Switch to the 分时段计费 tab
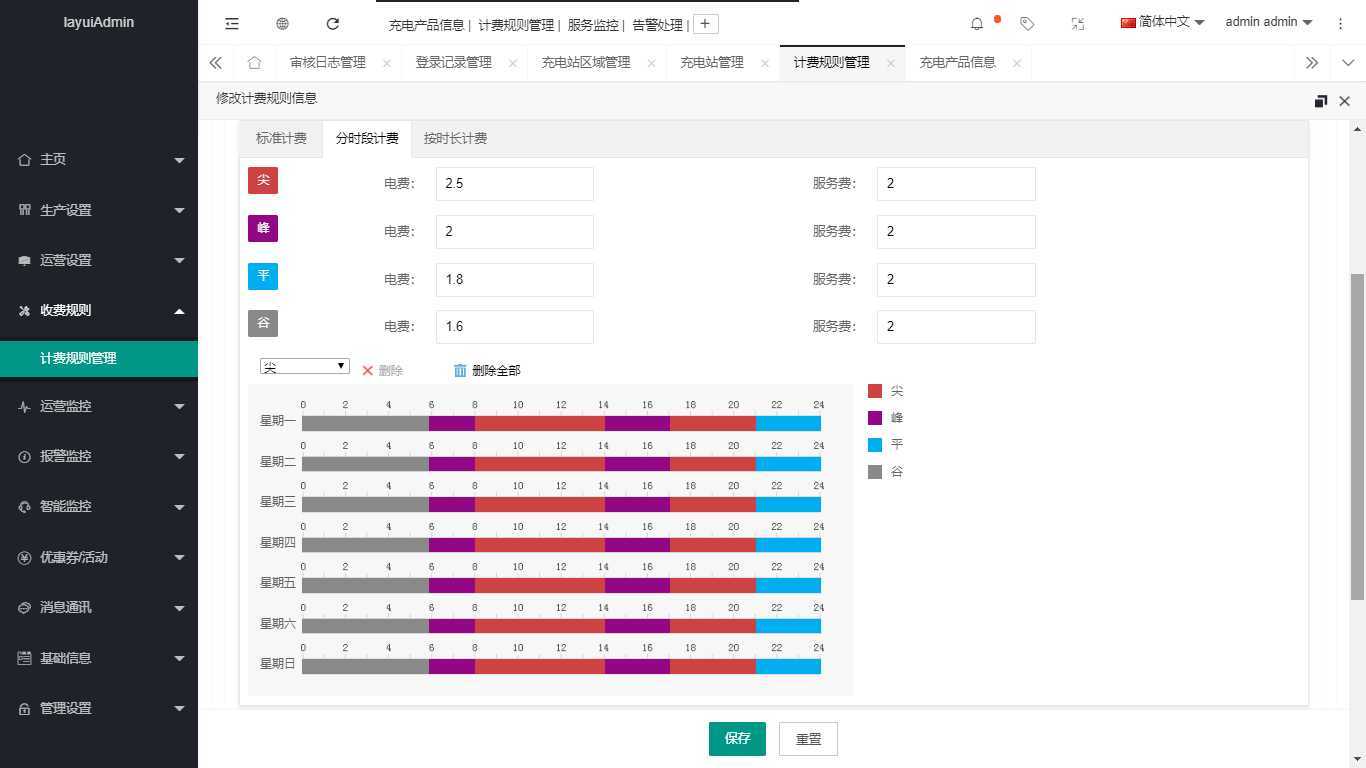The height and width of the screenshot is (768, 1366). [x=367, y=138]
